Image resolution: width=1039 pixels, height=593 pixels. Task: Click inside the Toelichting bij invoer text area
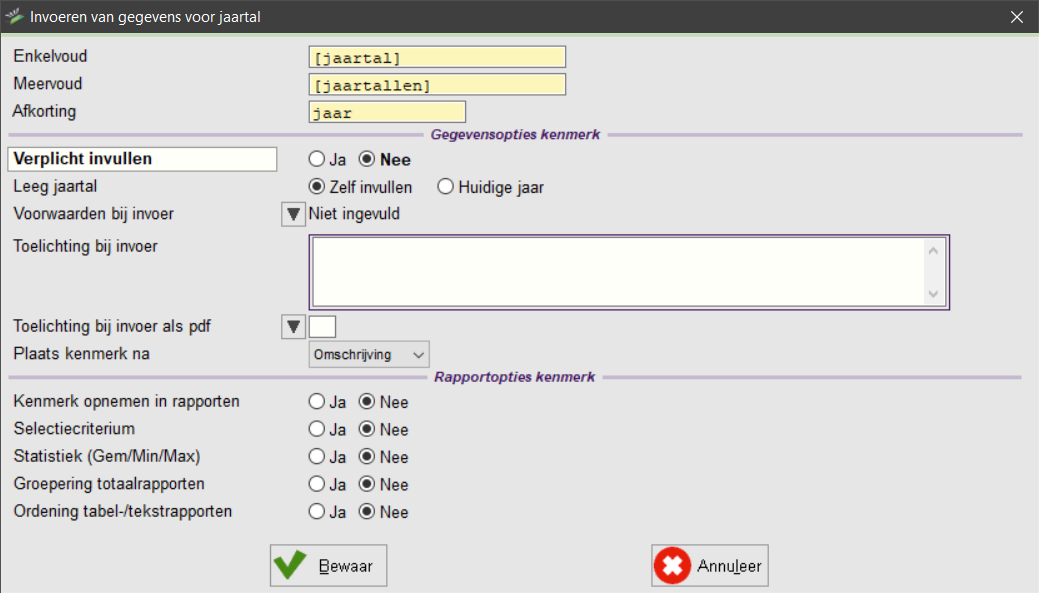click(x=620, y=271)
